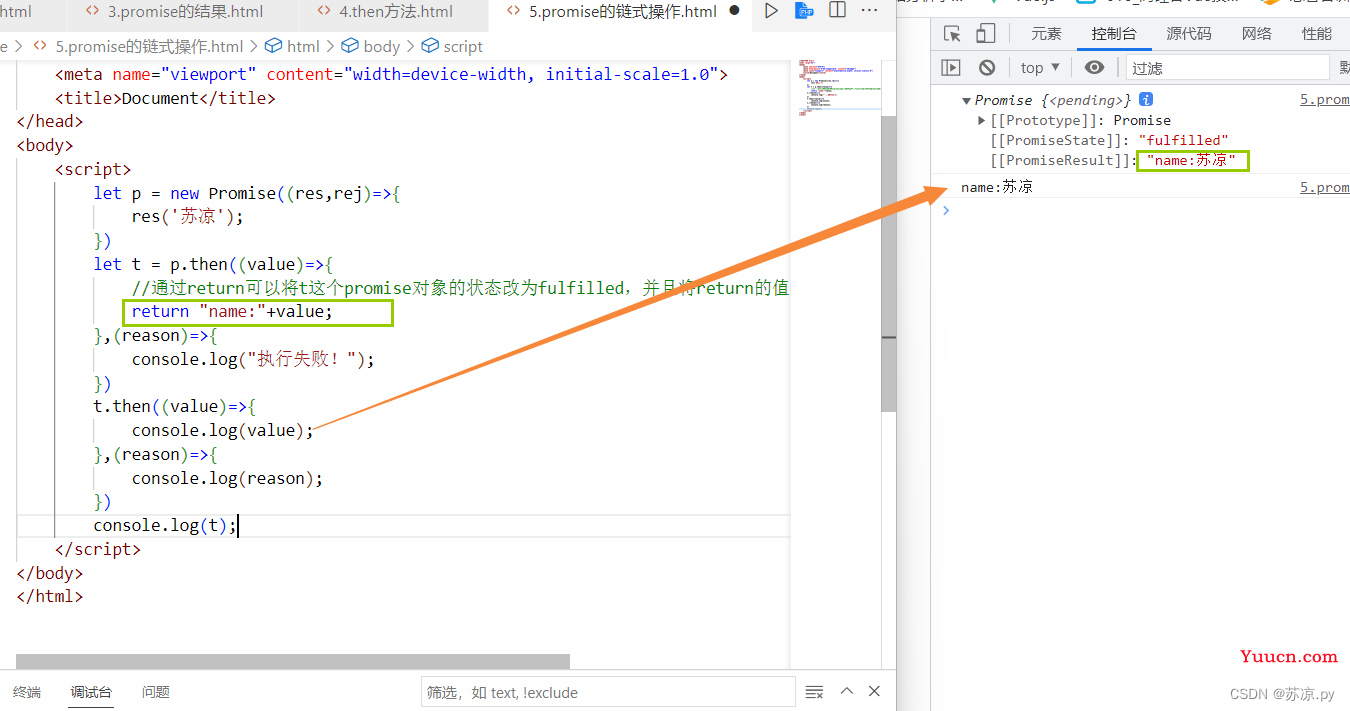
Task: Switch to the 终端 panel tab
Action: [27, 692]
